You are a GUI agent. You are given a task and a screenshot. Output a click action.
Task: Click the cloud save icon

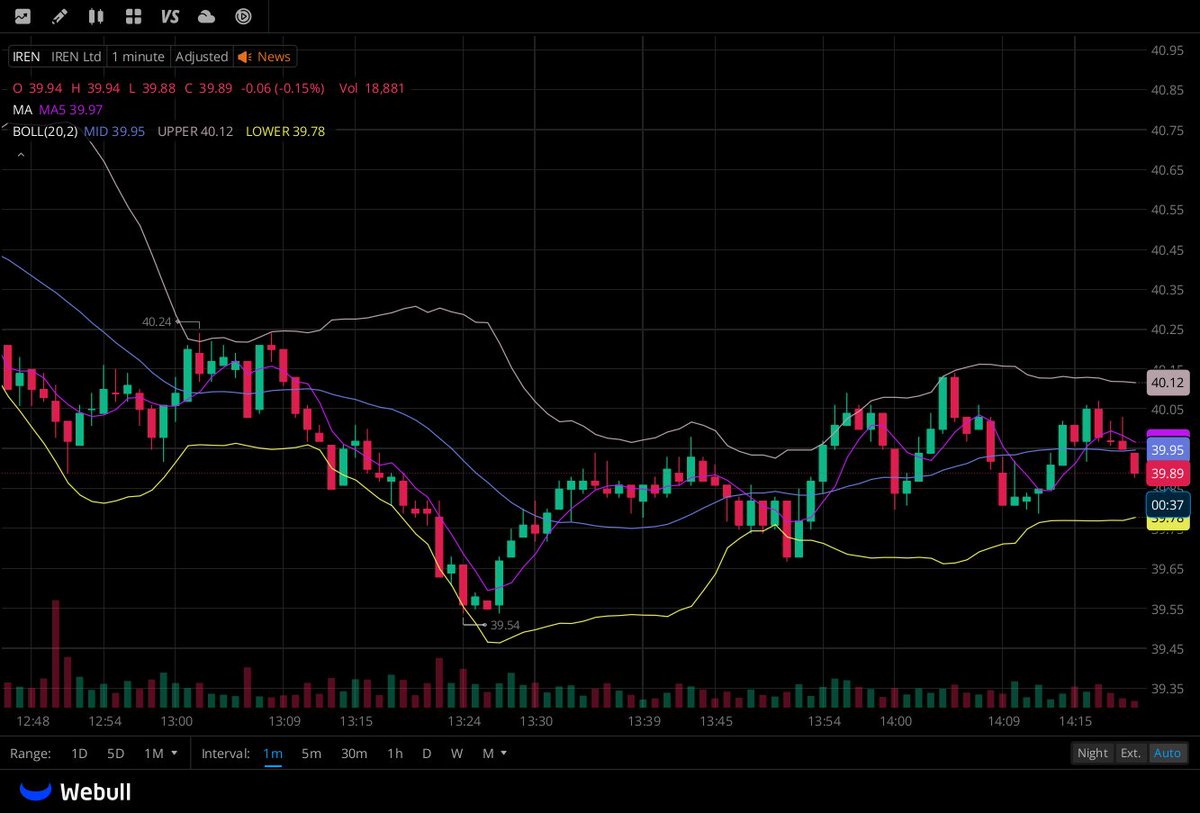[x=207, y=16]
